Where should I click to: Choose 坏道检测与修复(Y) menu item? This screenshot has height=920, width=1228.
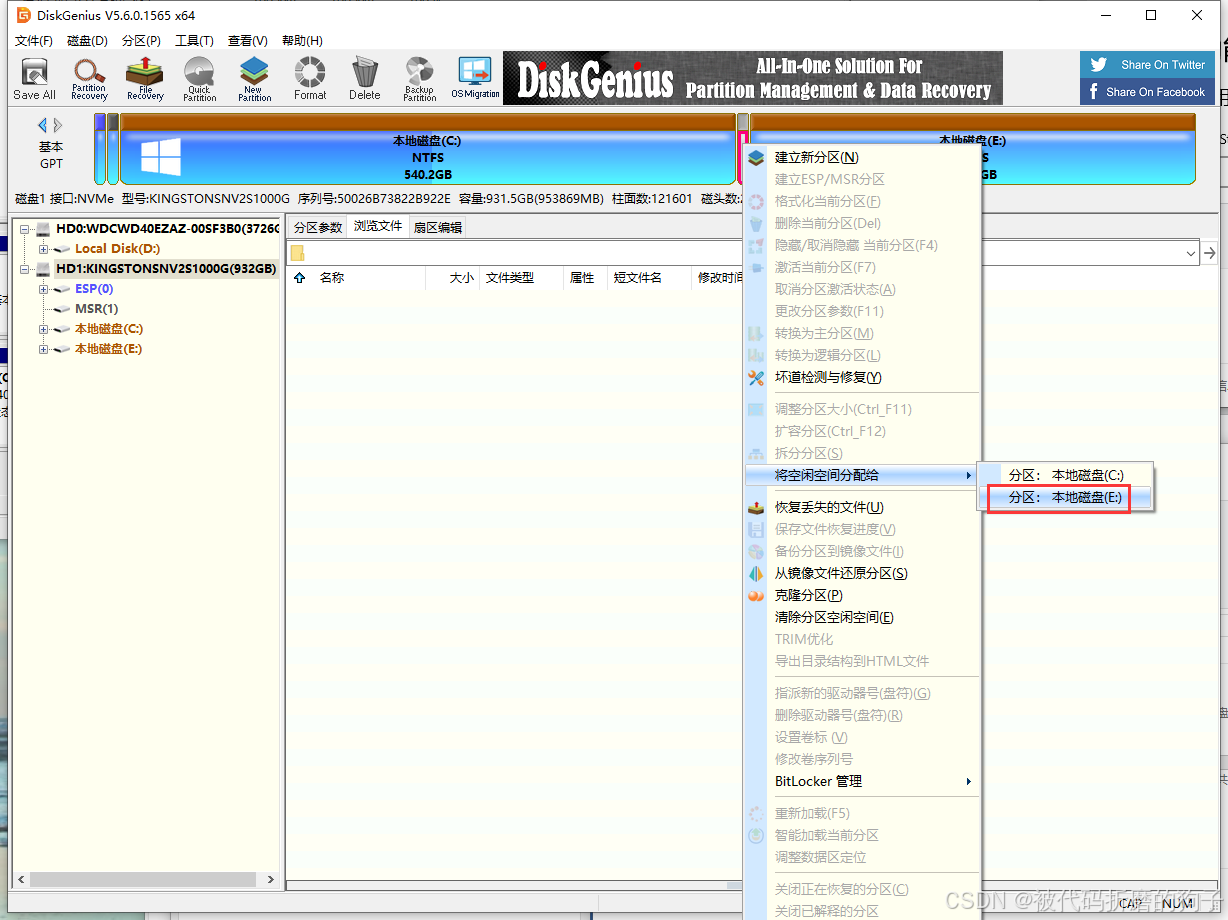click(861, 378)
